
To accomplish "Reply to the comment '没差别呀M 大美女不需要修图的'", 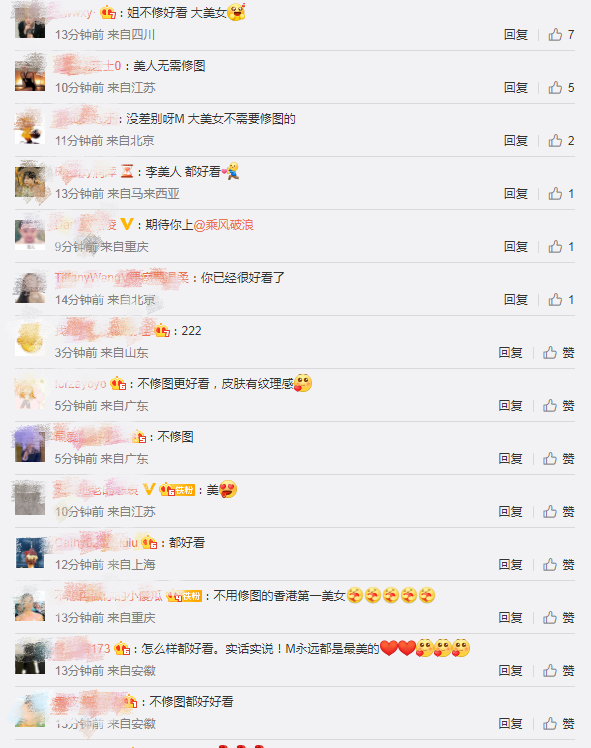I will coord(516,140).
